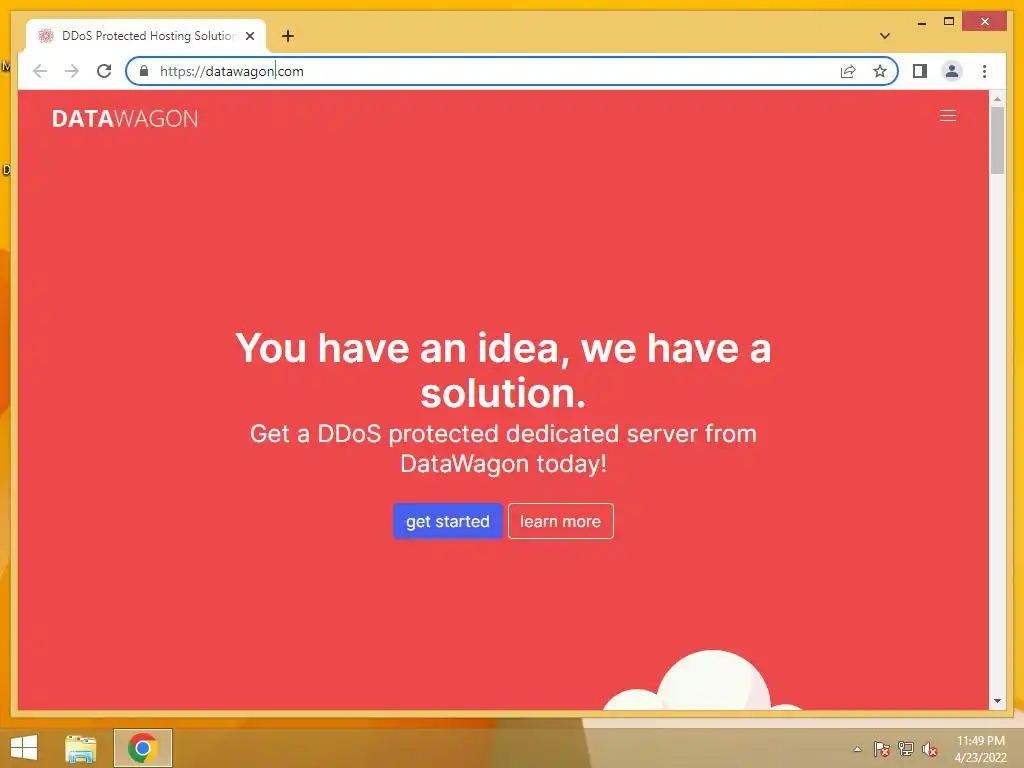This screenshot has width=1024, height=768.
Task: Click the Chrome taskbar icon
Action: [x=142, y=748]
